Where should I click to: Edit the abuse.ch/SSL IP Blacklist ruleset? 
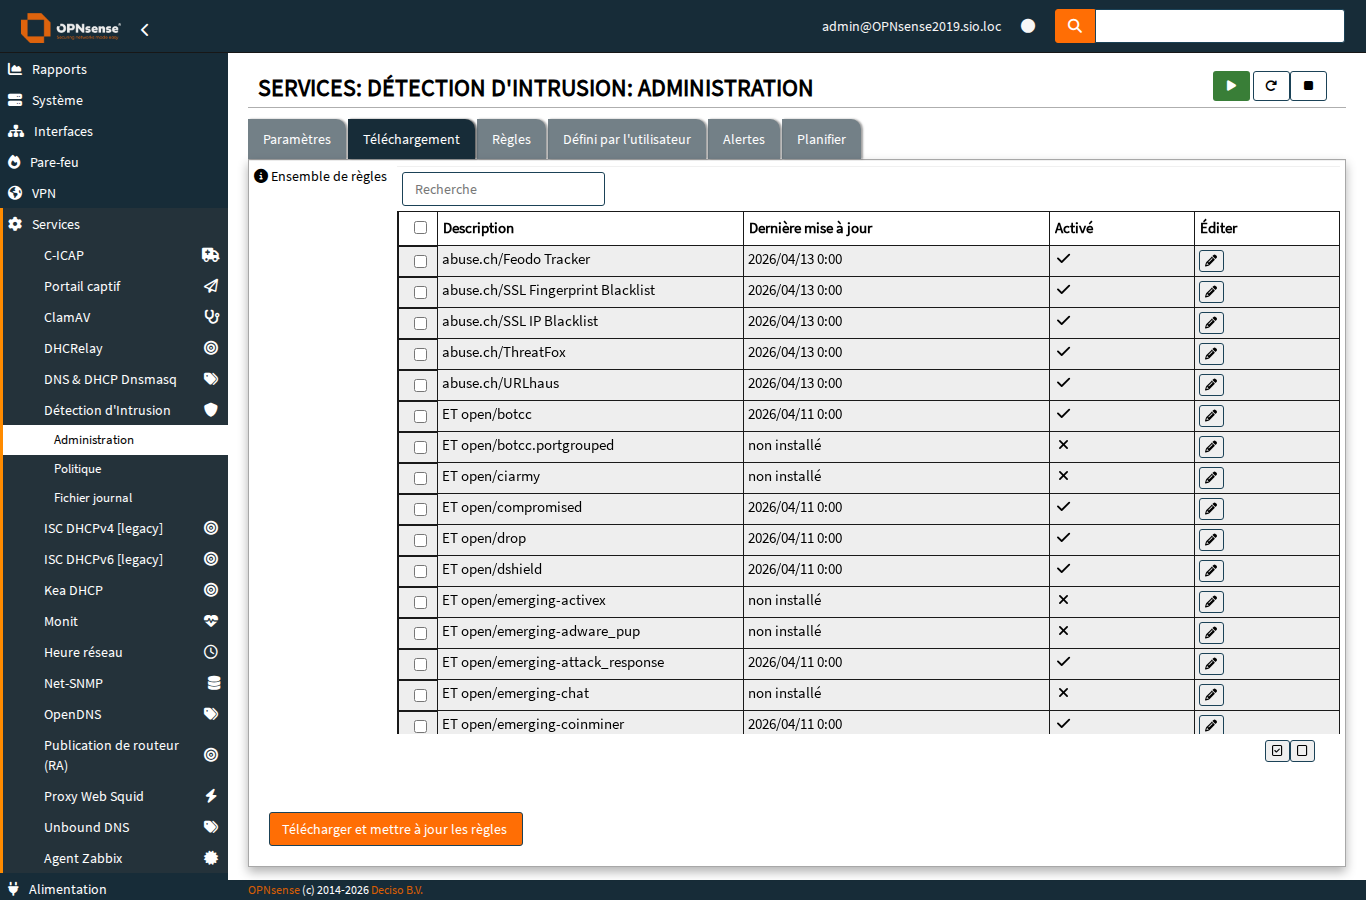coord(1211,323)
